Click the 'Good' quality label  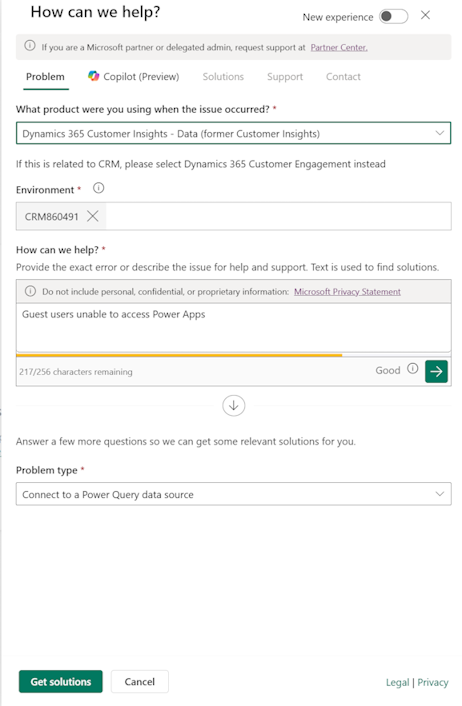(388, 370)
